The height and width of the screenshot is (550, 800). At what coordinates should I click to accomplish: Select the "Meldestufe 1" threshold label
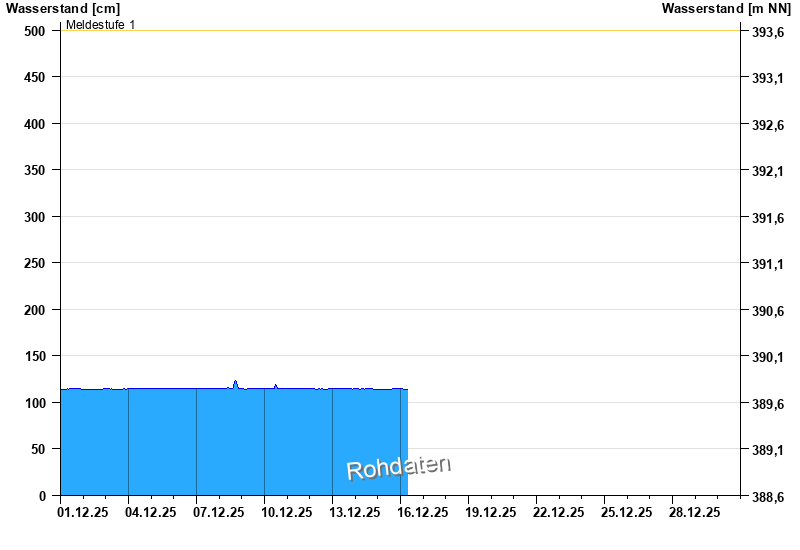click(x=100, y=24)
